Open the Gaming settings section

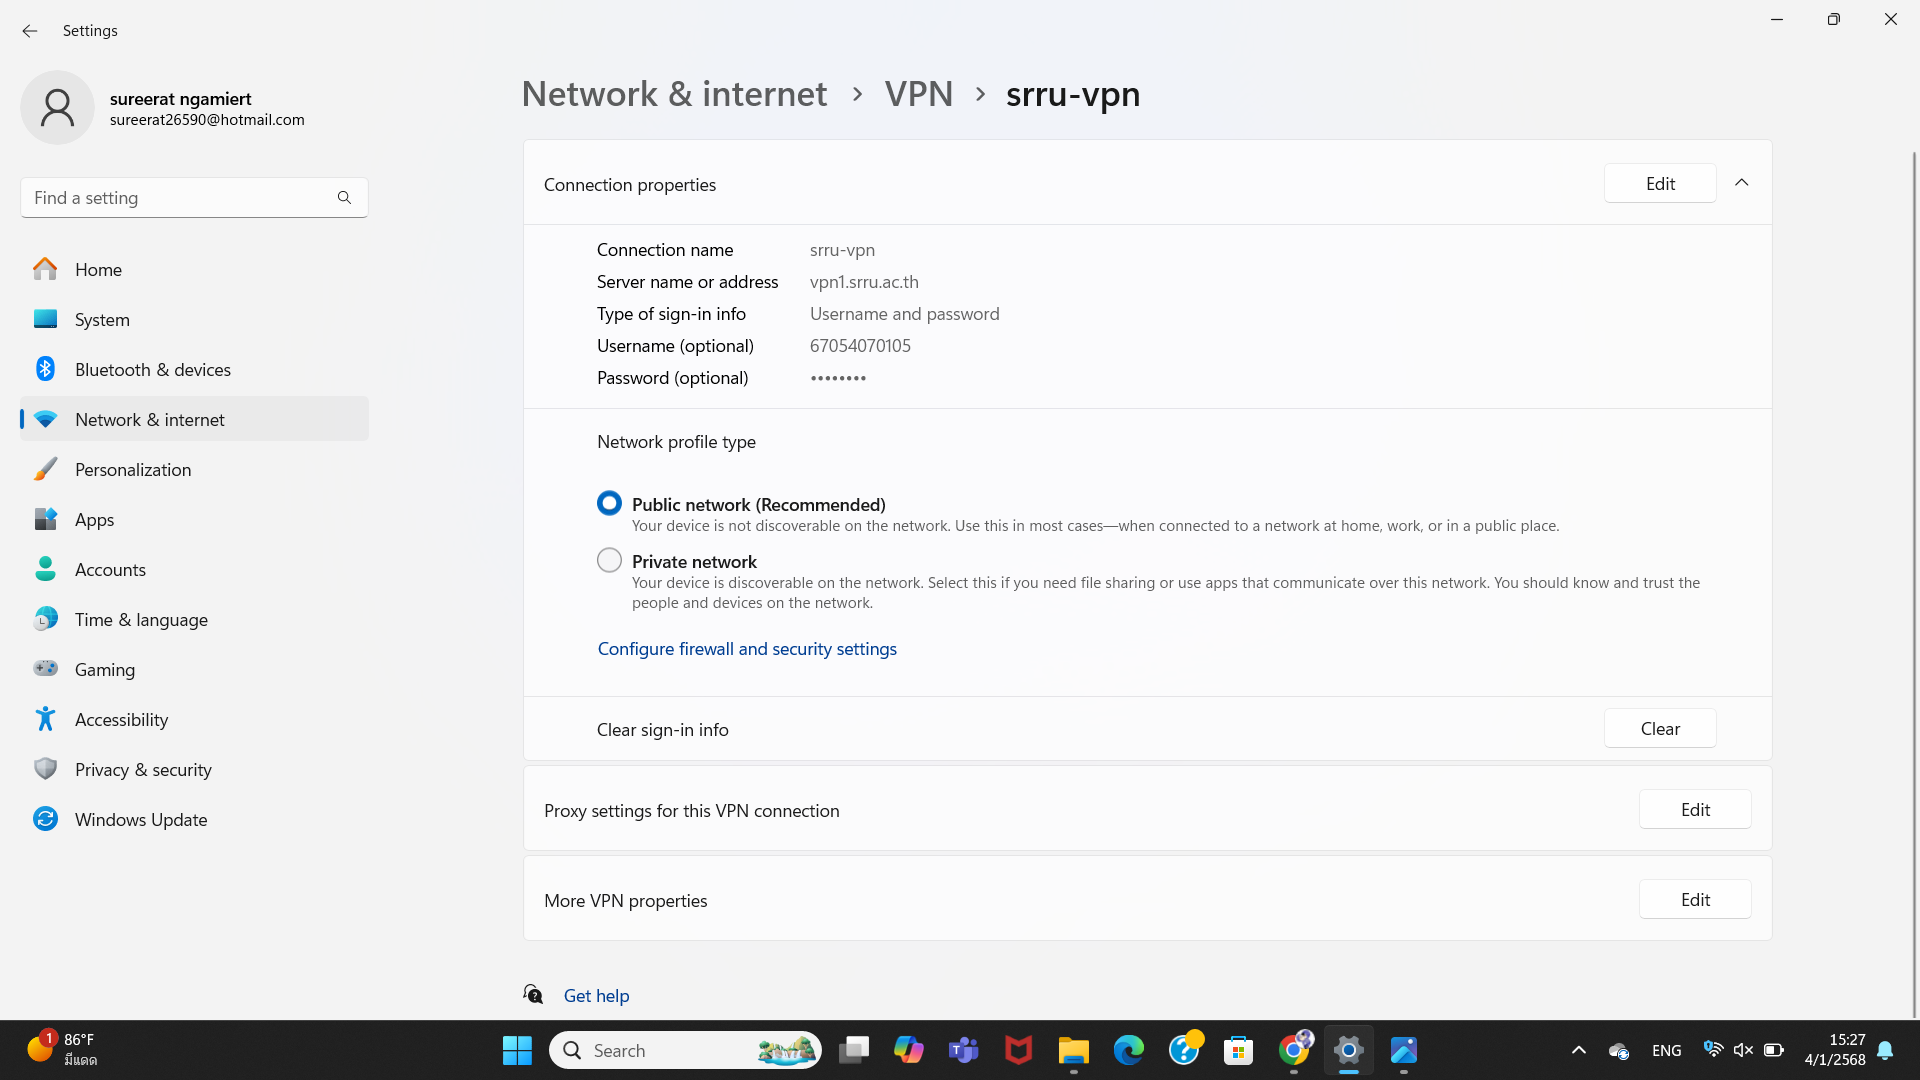tap(104, 669)
